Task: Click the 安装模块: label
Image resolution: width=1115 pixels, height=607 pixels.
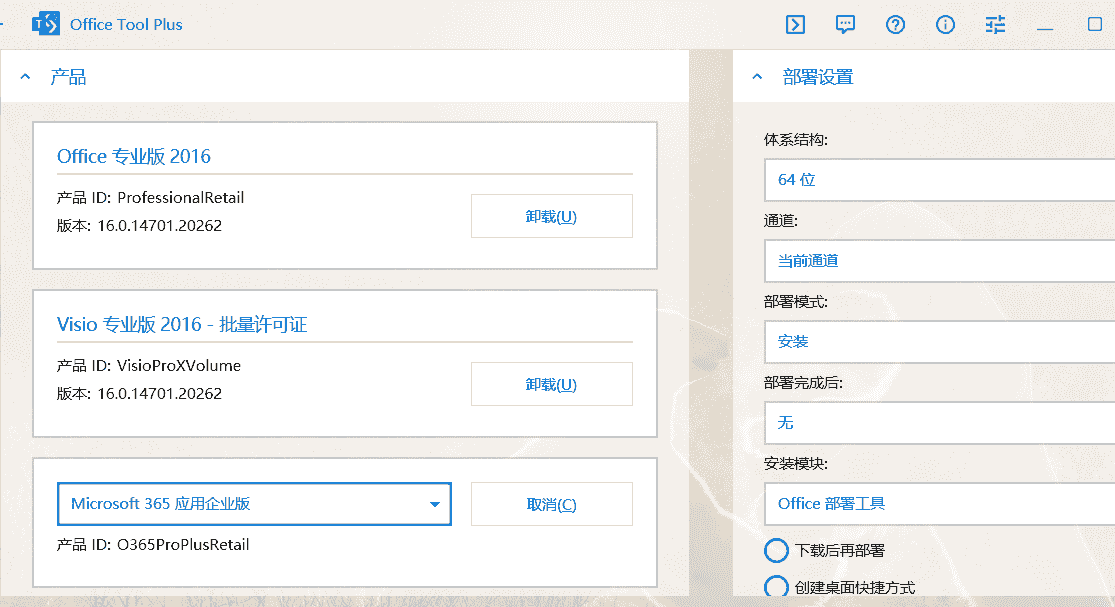Action: pos(796,463)
